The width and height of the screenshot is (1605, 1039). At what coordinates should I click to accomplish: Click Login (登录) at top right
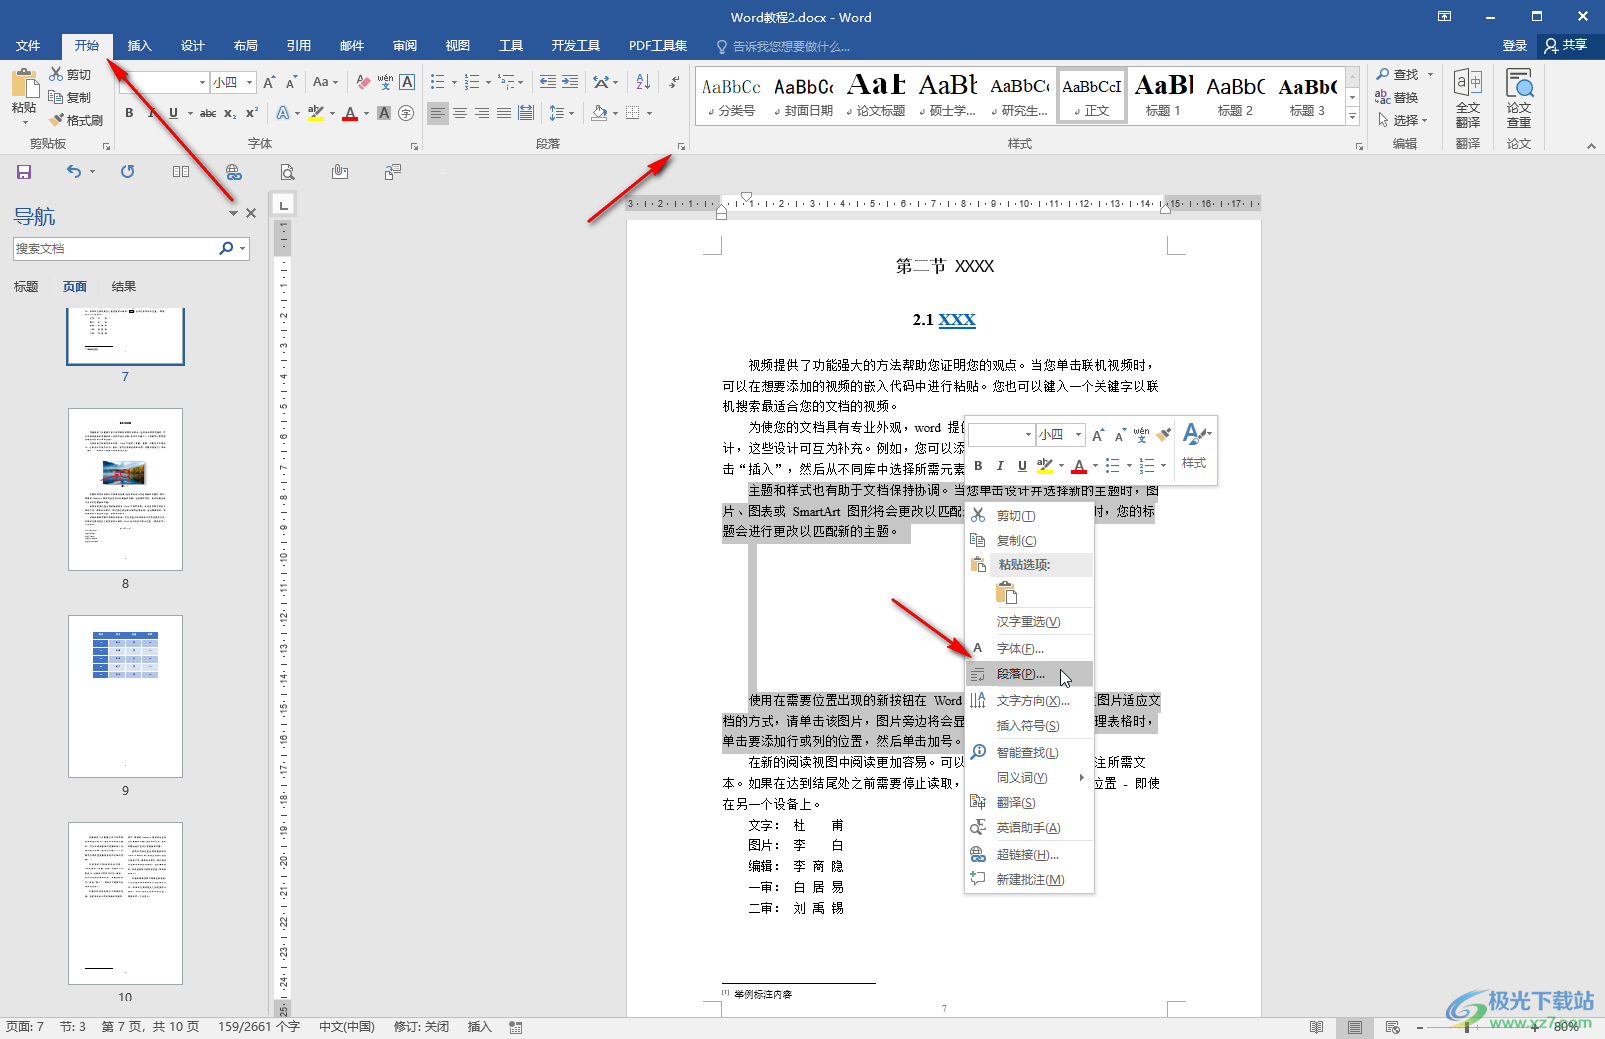pyautogui.click(x=1515, y=46)
